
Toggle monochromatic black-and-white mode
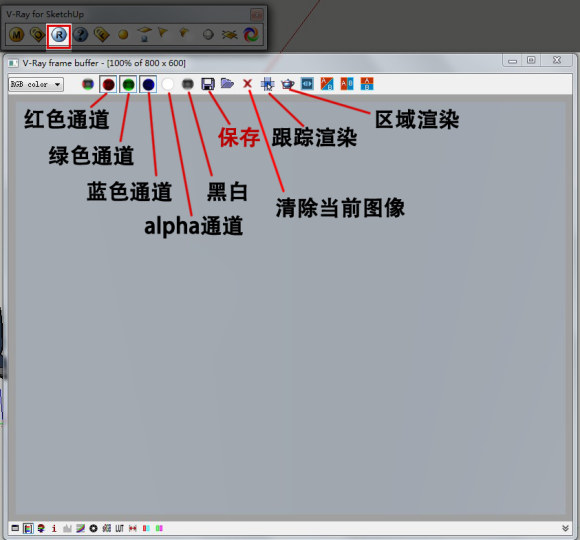[x=188, y=84]
